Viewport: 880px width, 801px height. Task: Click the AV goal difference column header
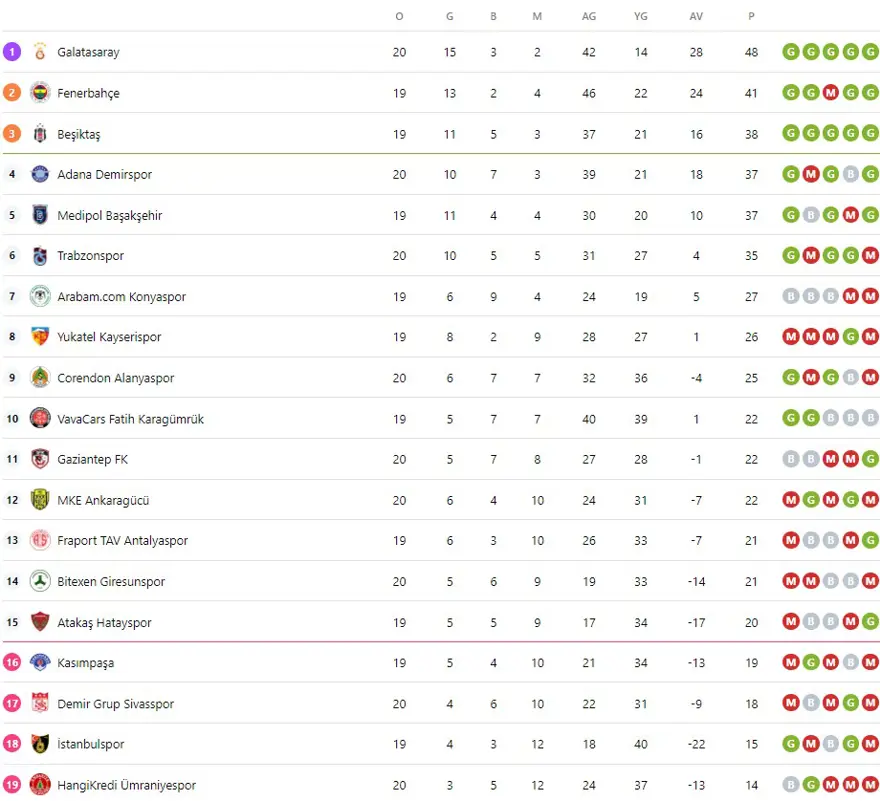coord(696,16)
